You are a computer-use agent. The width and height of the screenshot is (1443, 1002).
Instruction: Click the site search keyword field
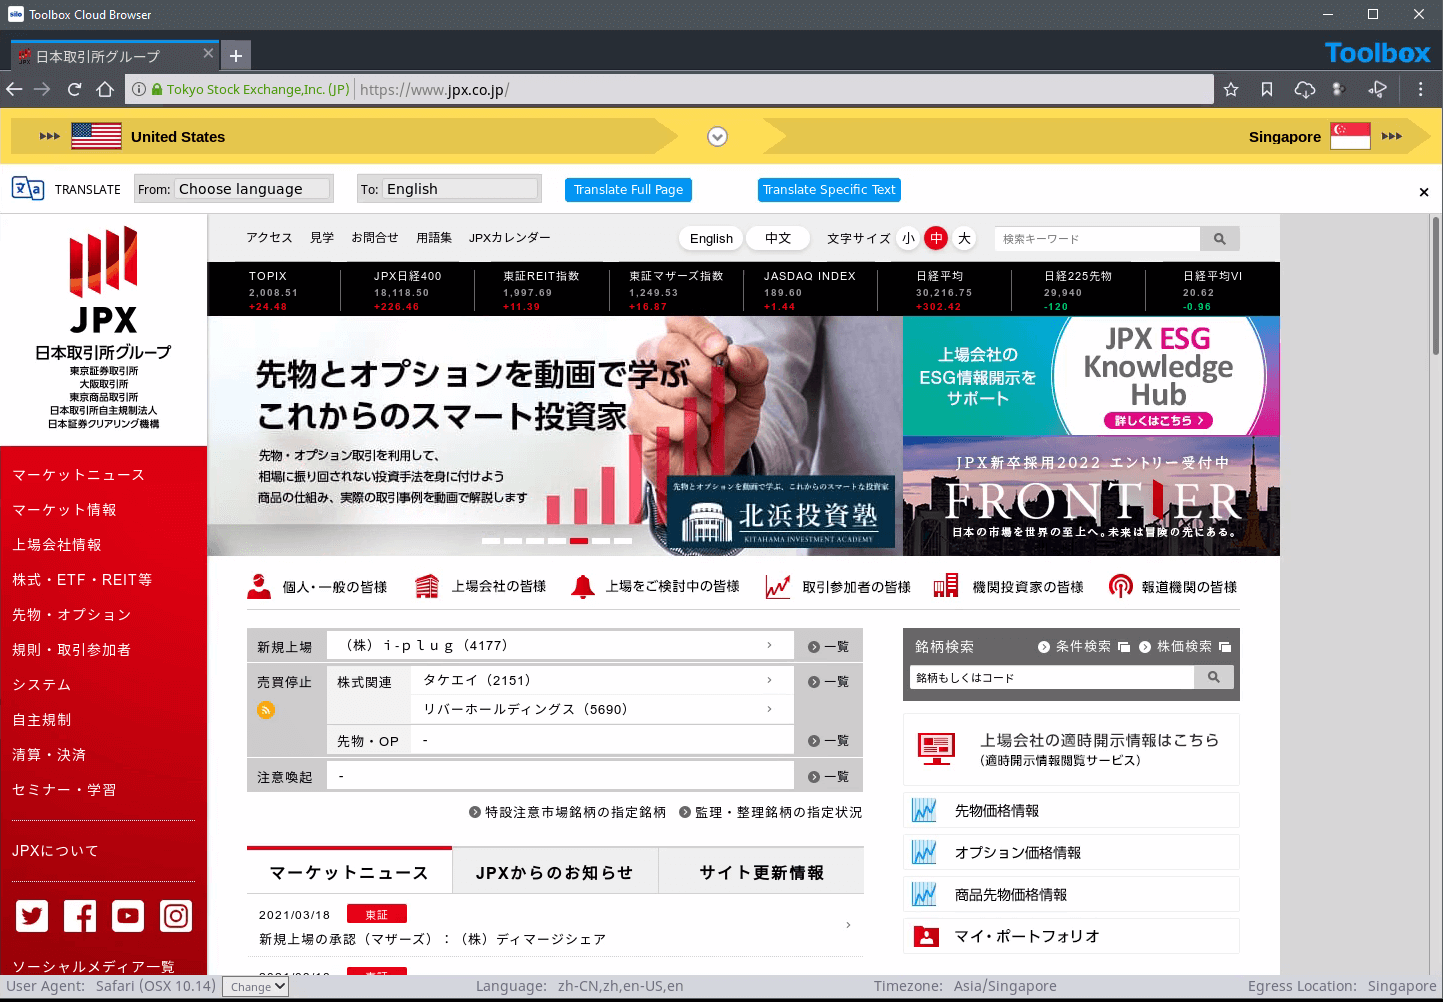1097,238
